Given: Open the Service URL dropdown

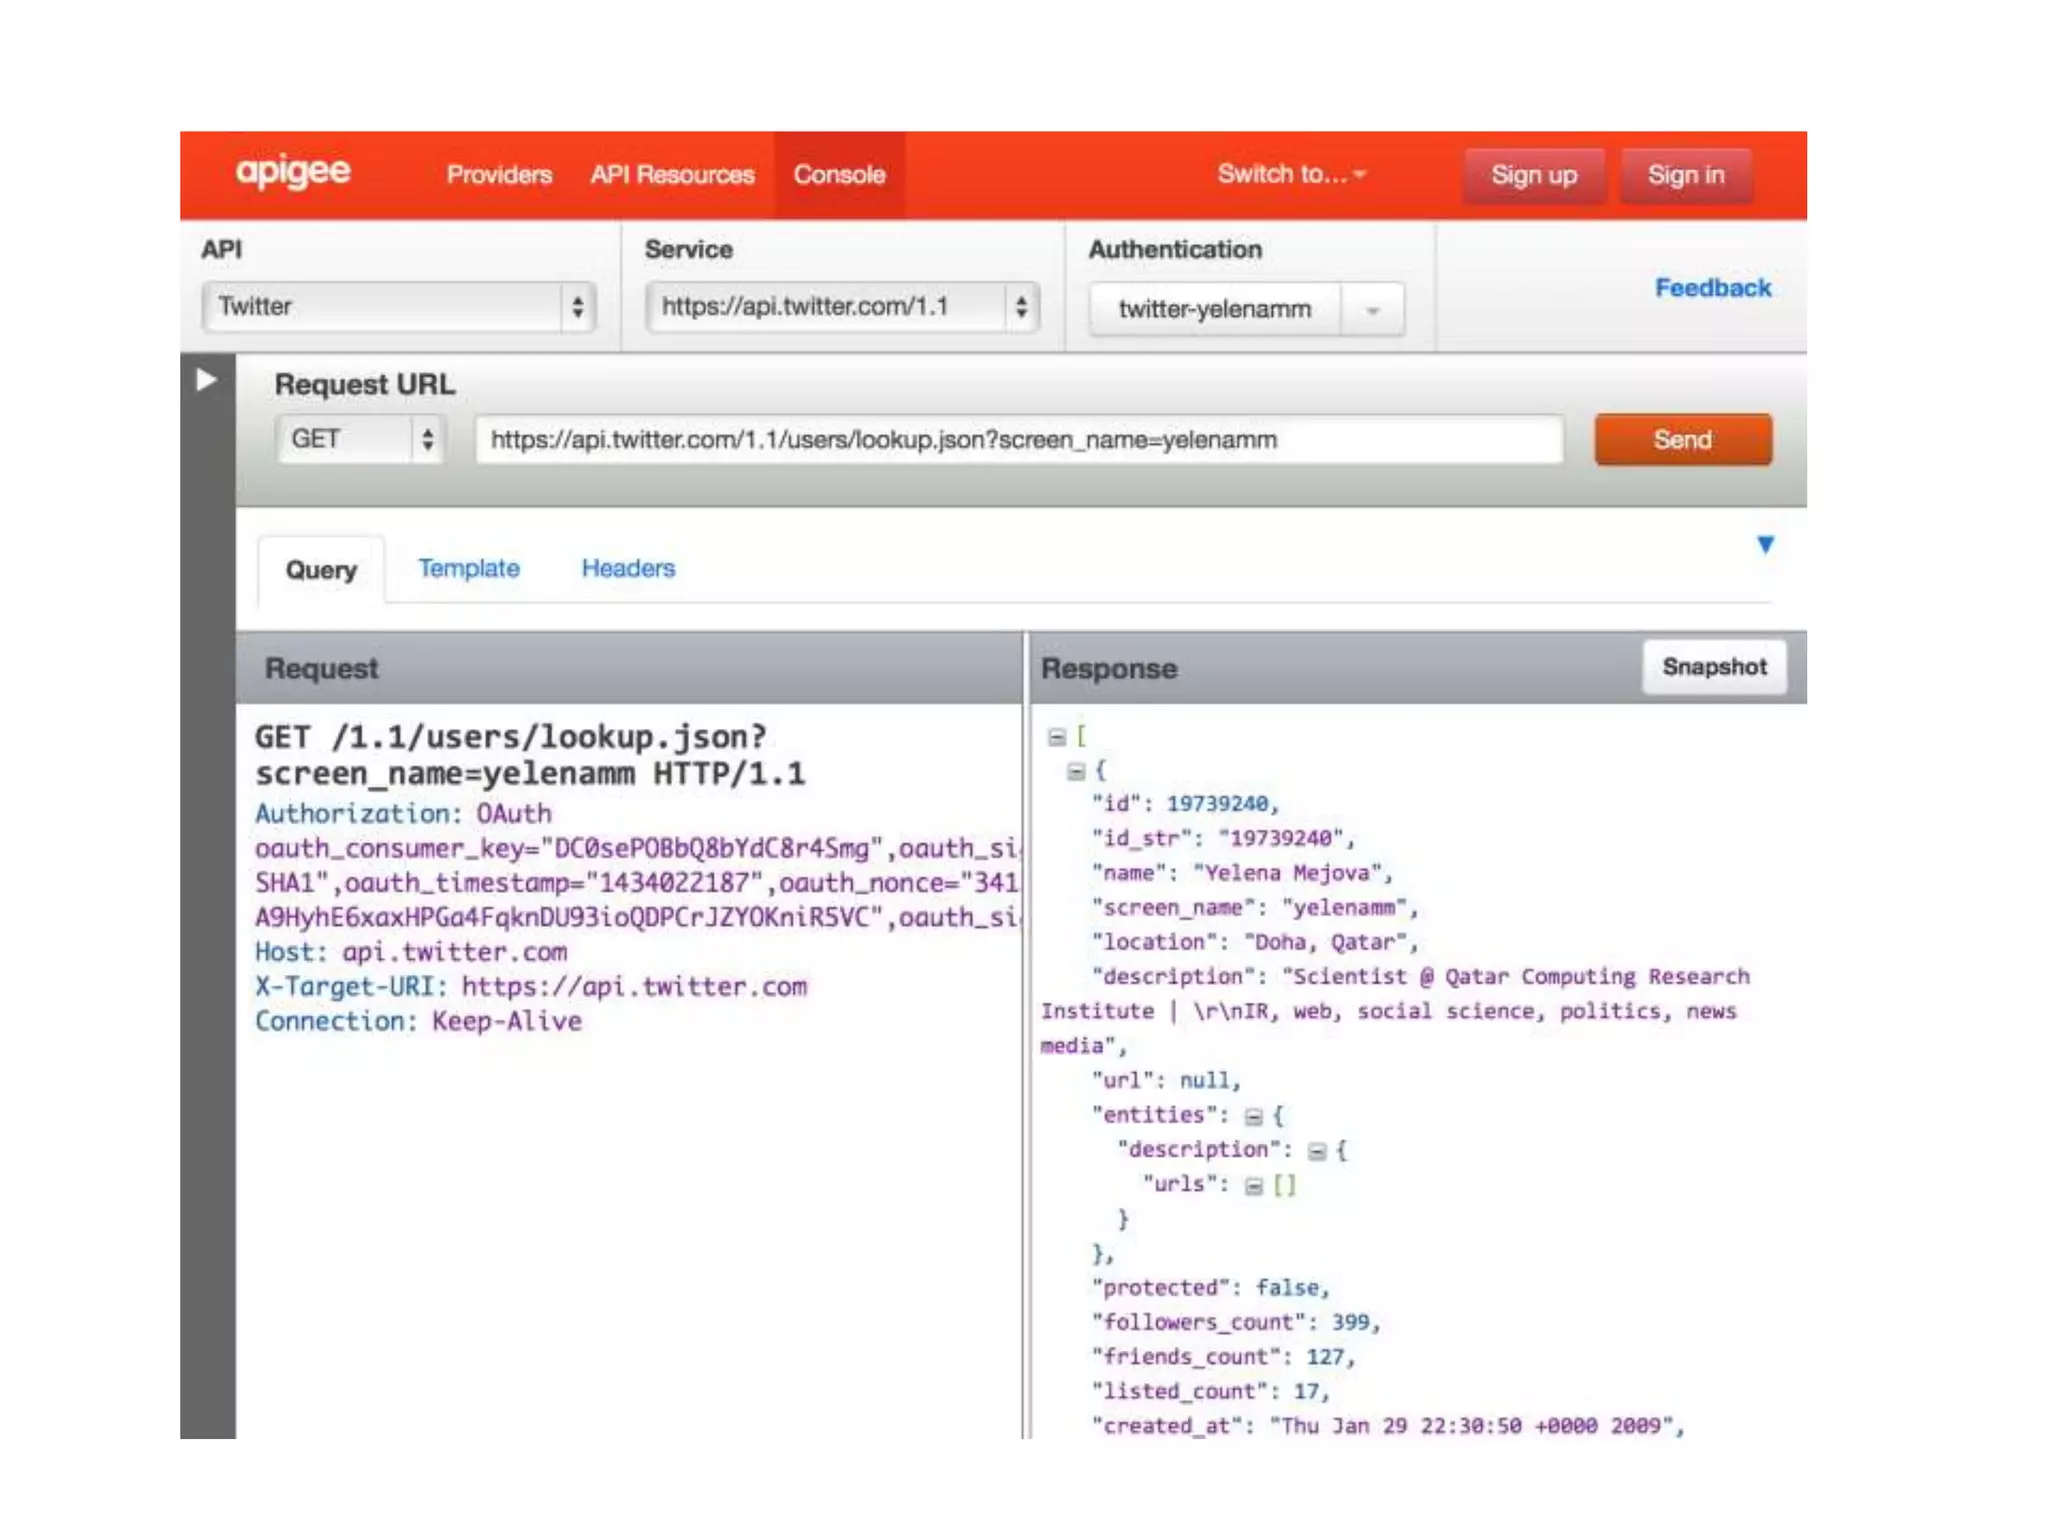Looking at the screenshot, I should point(842,307).
